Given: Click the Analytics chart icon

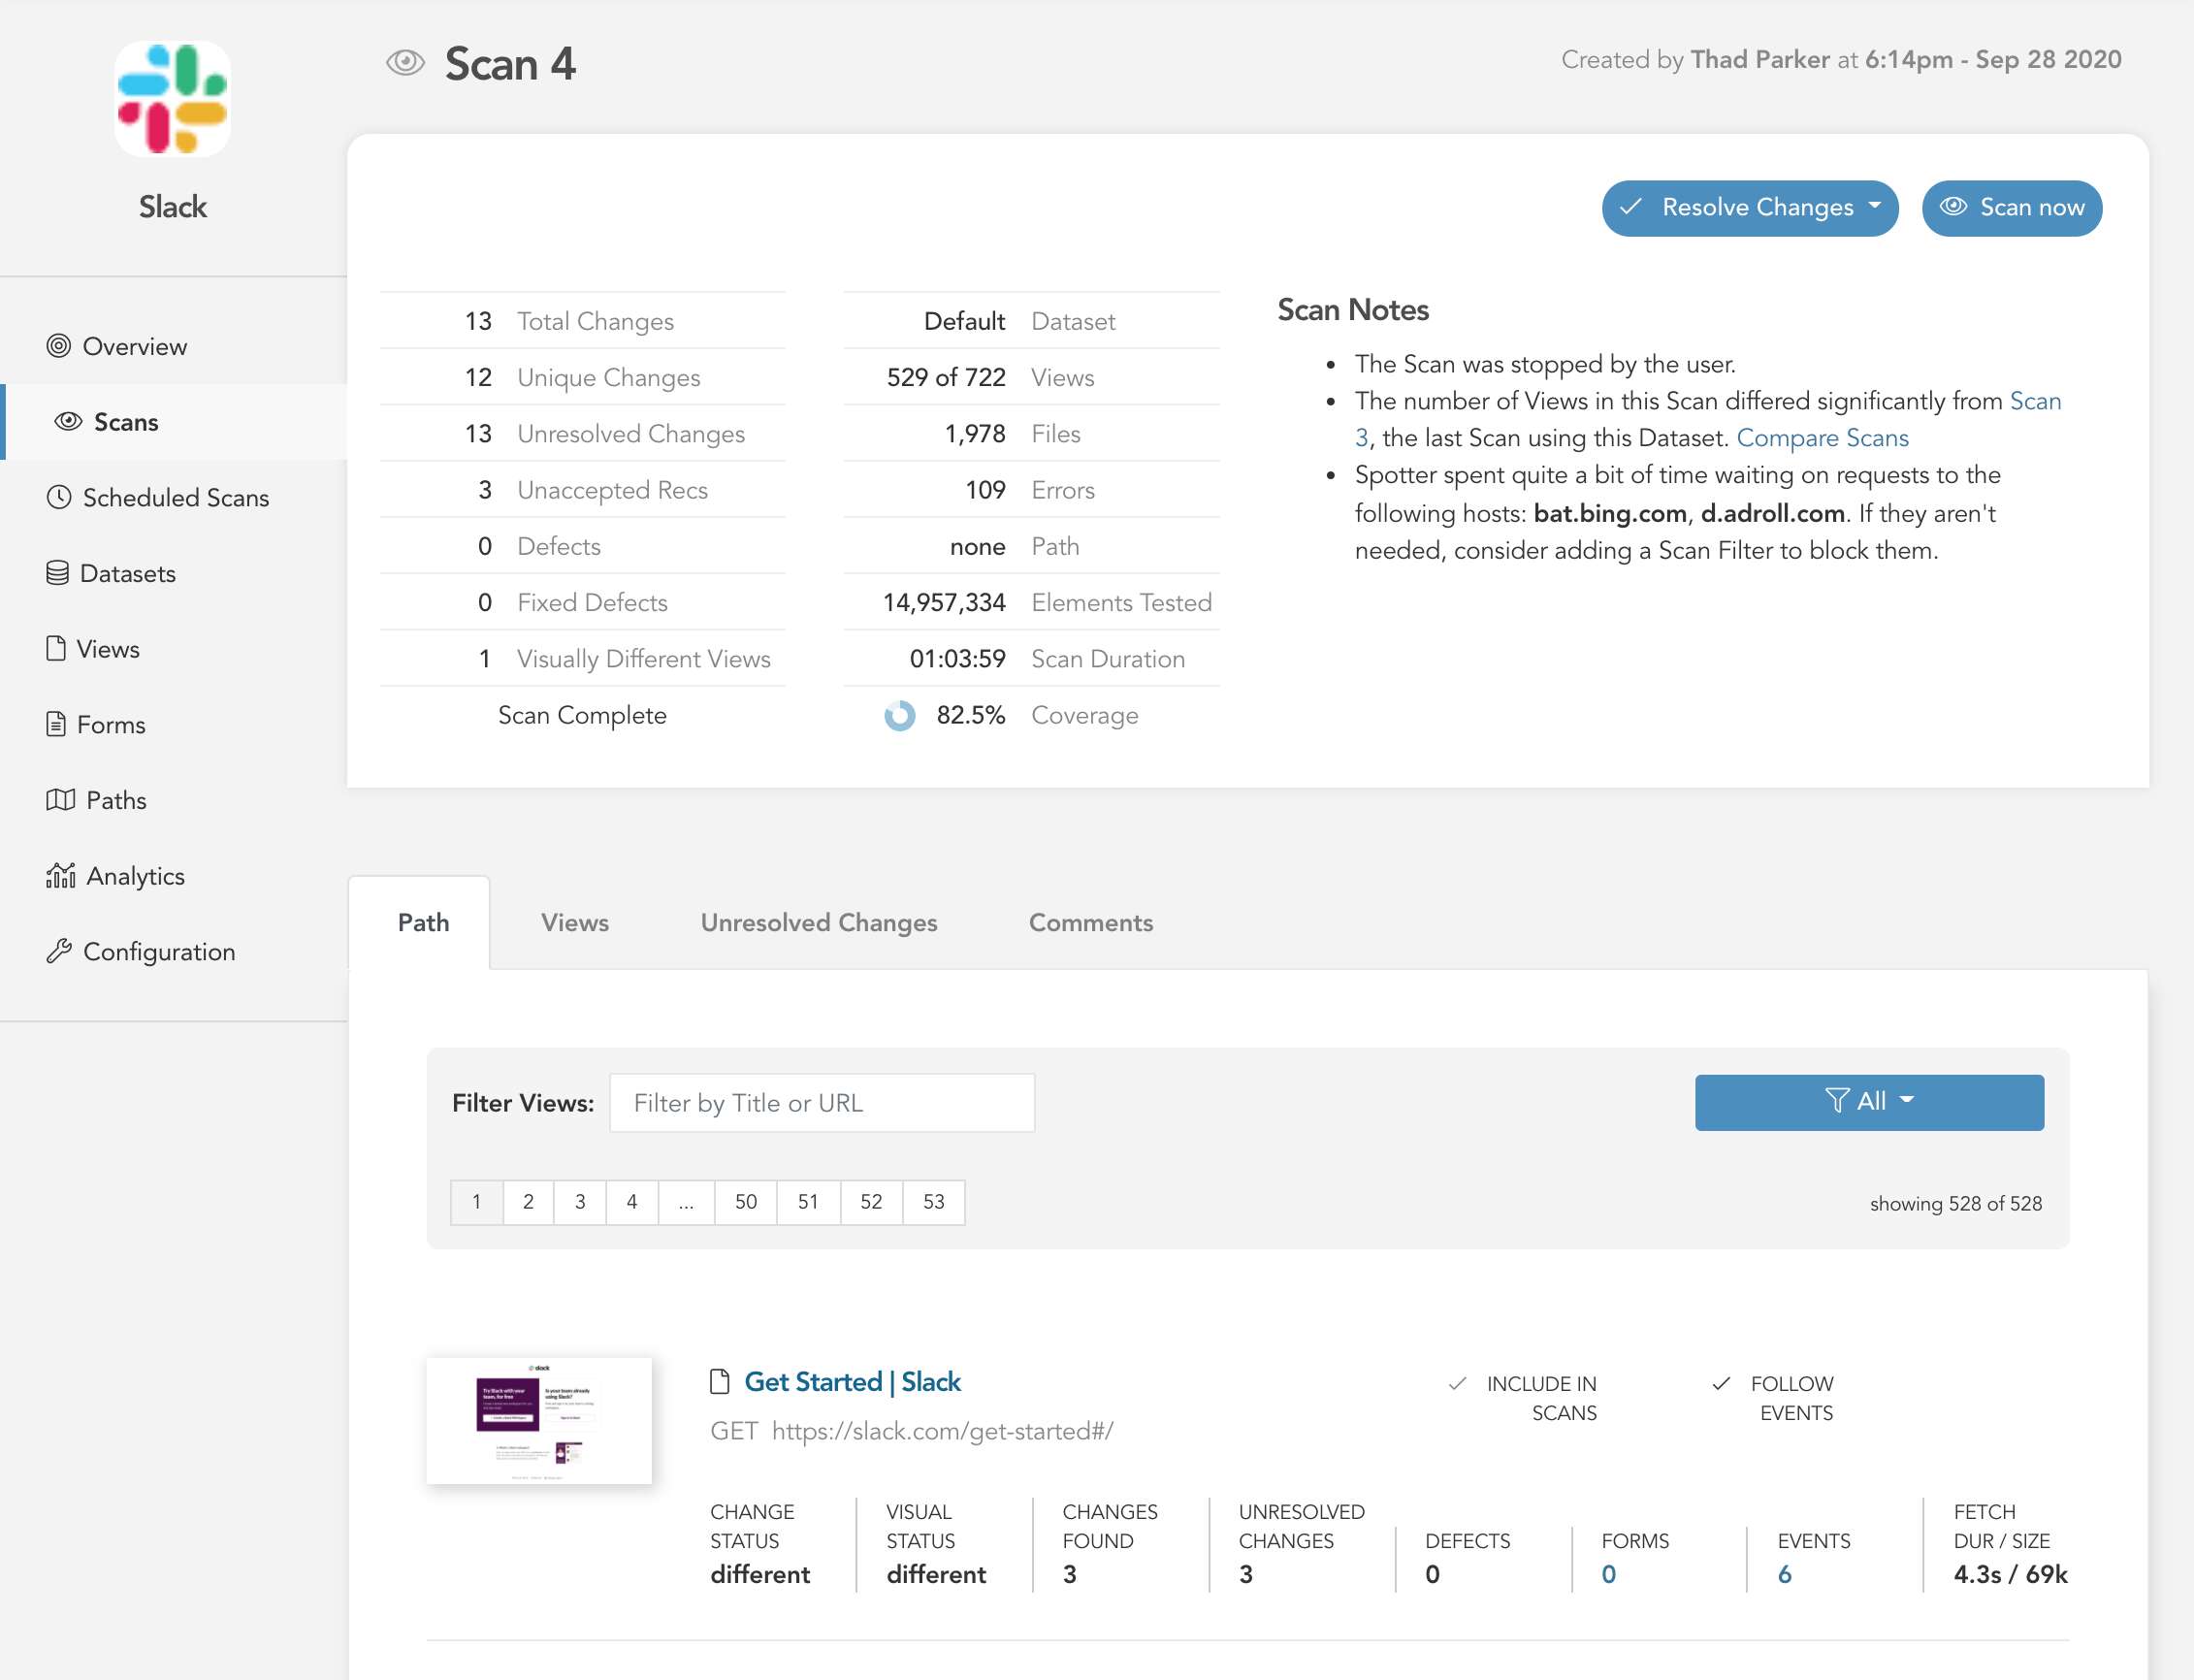Looking at the screenshot, I should pyautogui.click(x=60, y=875).
